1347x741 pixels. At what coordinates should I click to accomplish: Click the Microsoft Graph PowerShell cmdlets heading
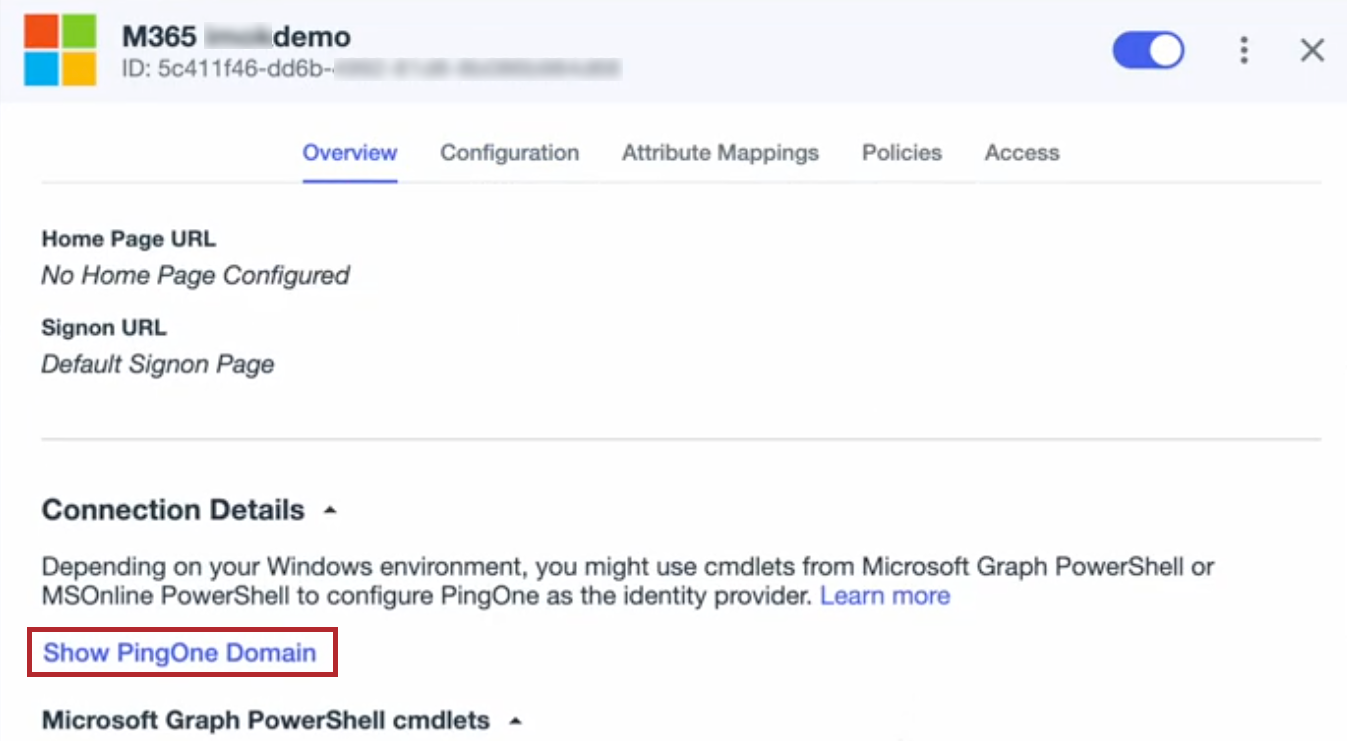coord(263,720)
